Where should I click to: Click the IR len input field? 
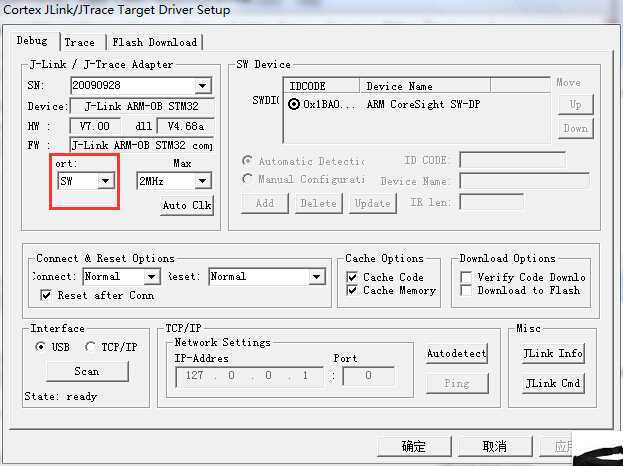(491, 202)
